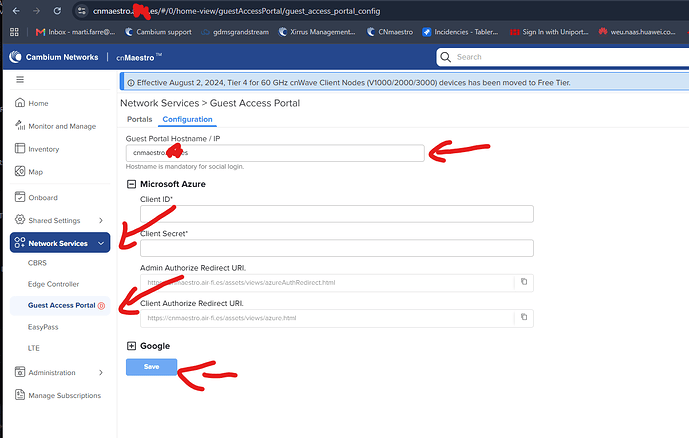The height and width of the screenshot is (438, 689).
Task: Copy the Client Authorize Redirect URI
Action: pyautogui.click(x=524, y=317)
